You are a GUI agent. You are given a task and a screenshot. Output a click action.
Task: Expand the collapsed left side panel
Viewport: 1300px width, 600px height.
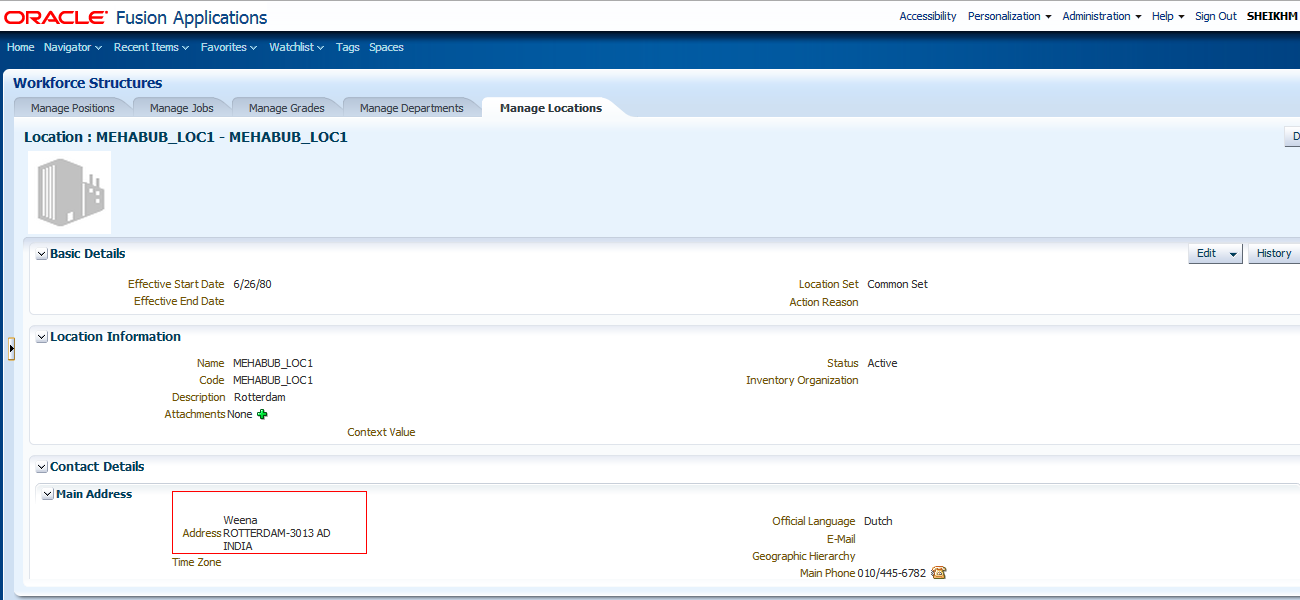[x=9, y=347]
